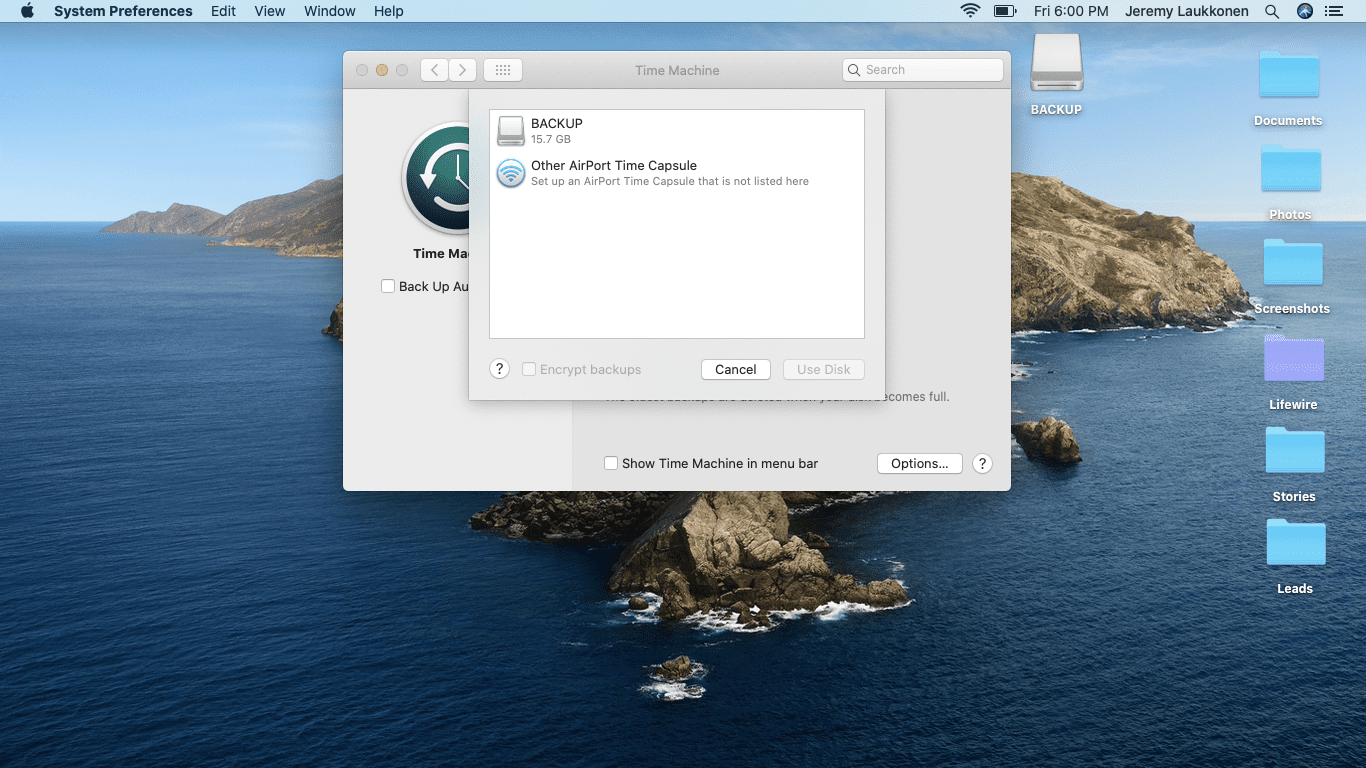Click the preferences Search field
This screenshot has height=768, width=1366.
(923, 70)
